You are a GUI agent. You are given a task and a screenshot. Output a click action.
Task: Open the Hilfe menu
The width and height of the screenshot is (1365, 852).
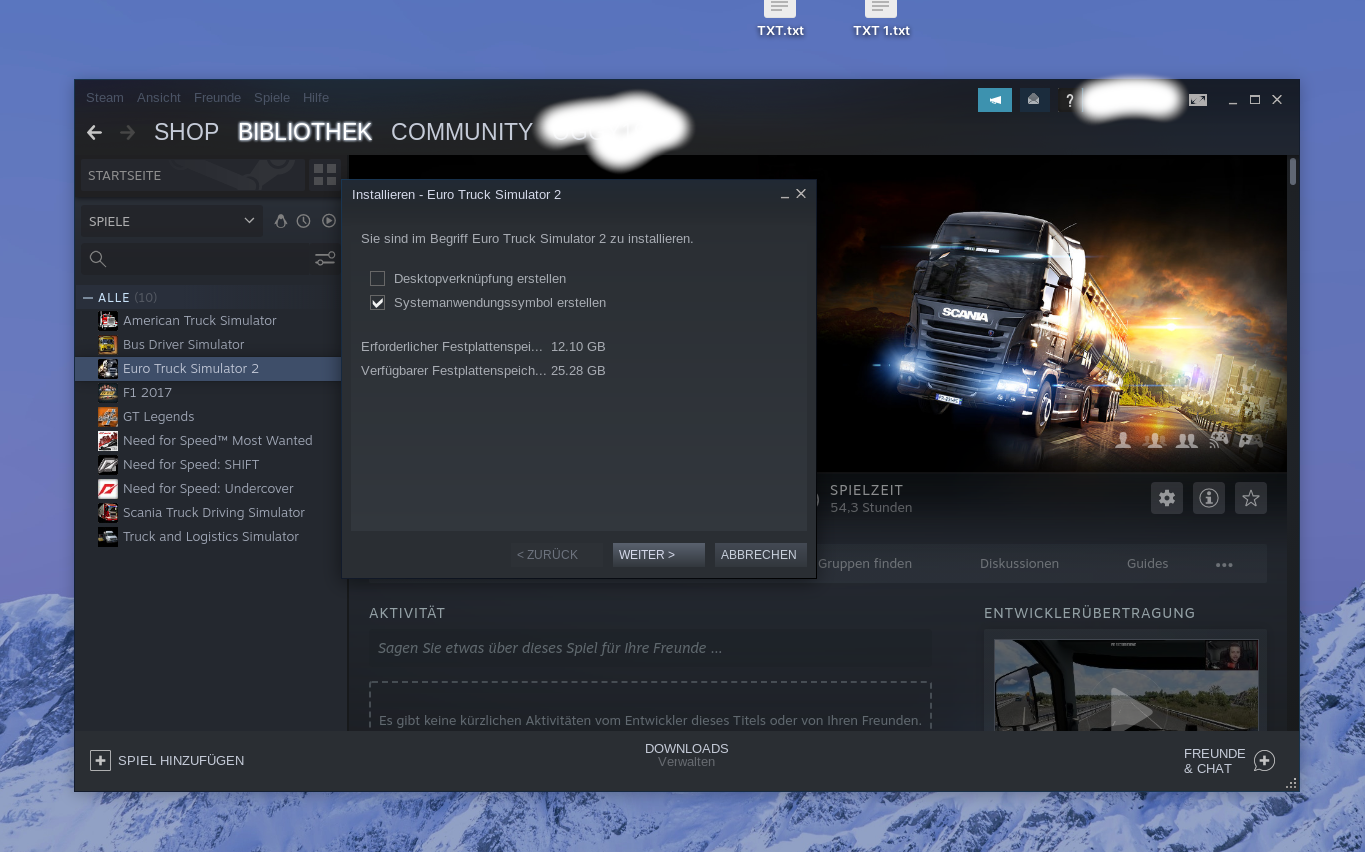[x=316, y=98]
